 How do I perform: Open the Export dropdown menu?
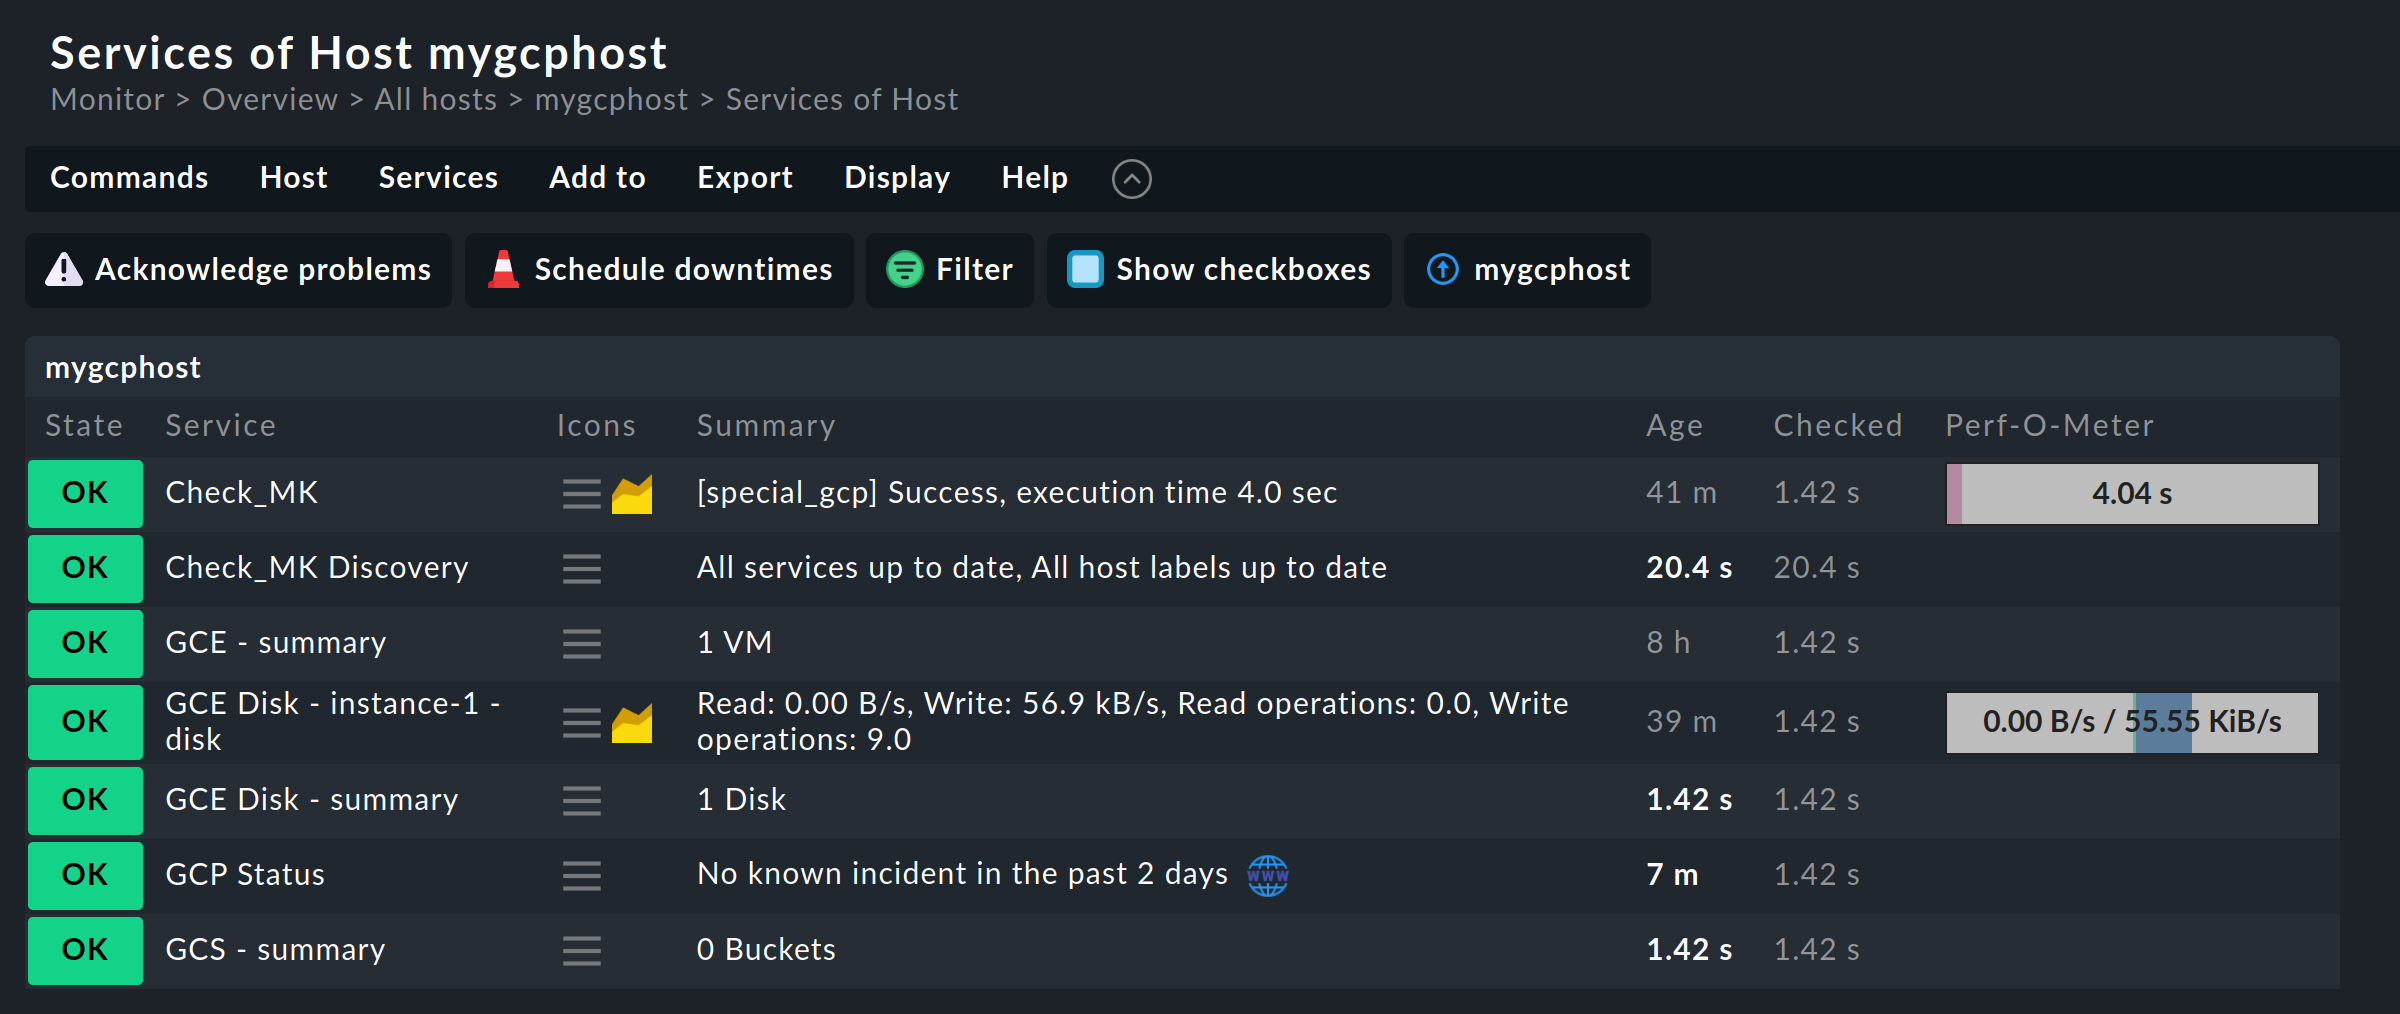pyautogui.click(x=745, y=178)
